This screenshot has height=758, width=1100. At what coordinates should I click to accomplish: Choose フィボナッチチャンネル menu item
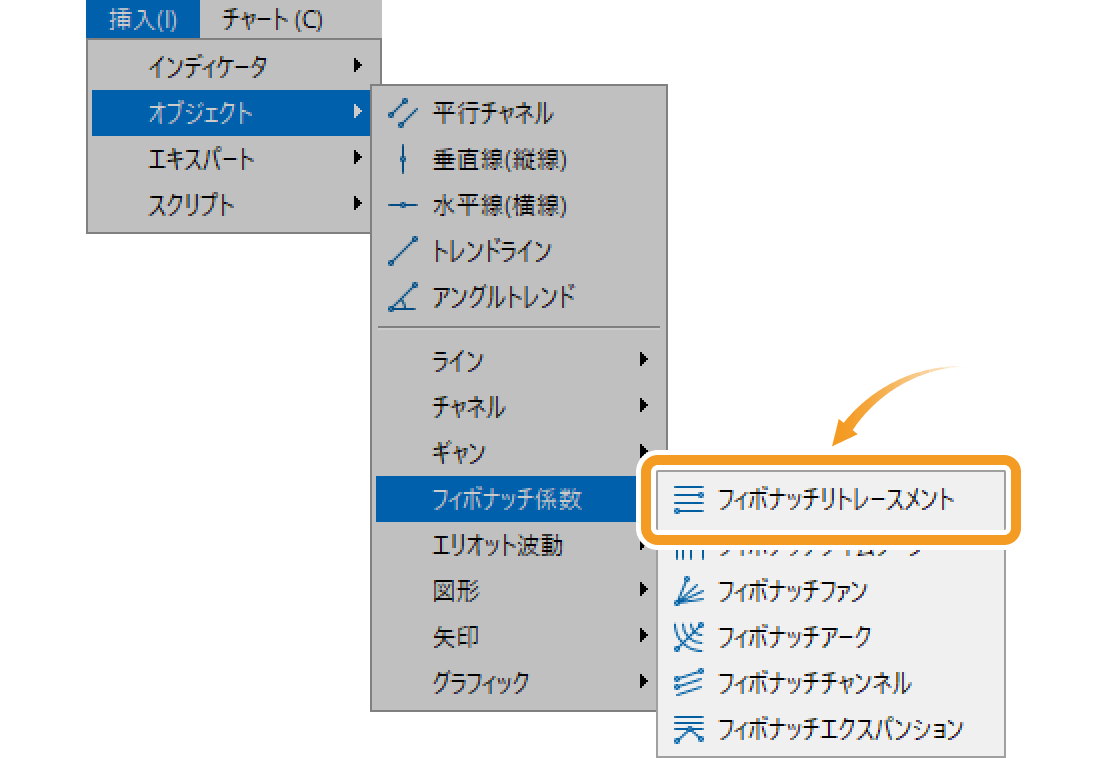click(831, 682)
